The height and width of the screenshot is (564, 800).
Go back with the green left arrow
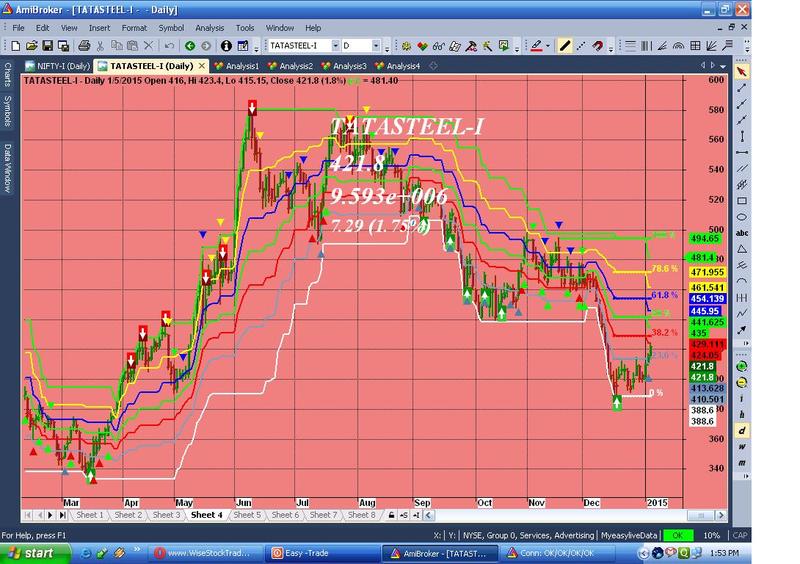(x=190, y=46)
